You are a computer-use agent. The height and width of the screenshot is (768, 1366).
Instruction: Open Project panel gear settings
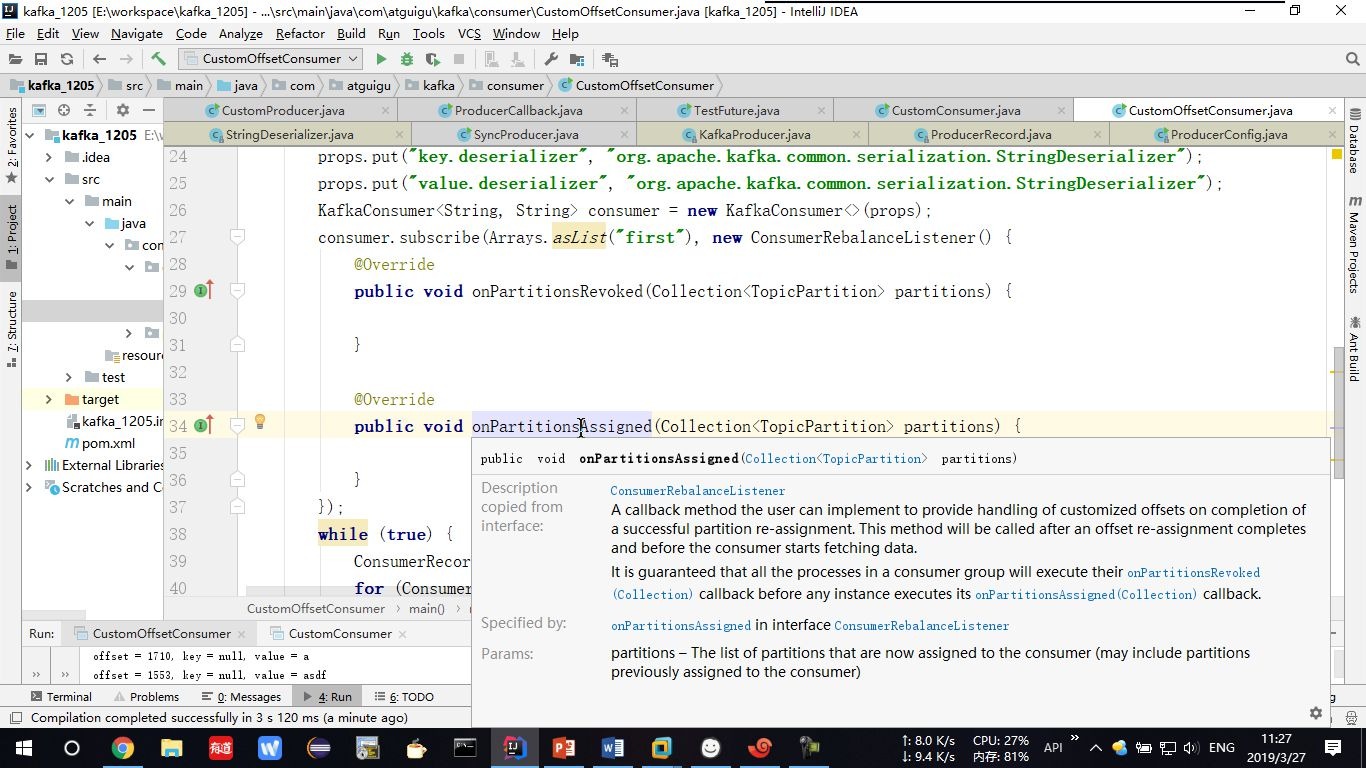click(123, 110)
